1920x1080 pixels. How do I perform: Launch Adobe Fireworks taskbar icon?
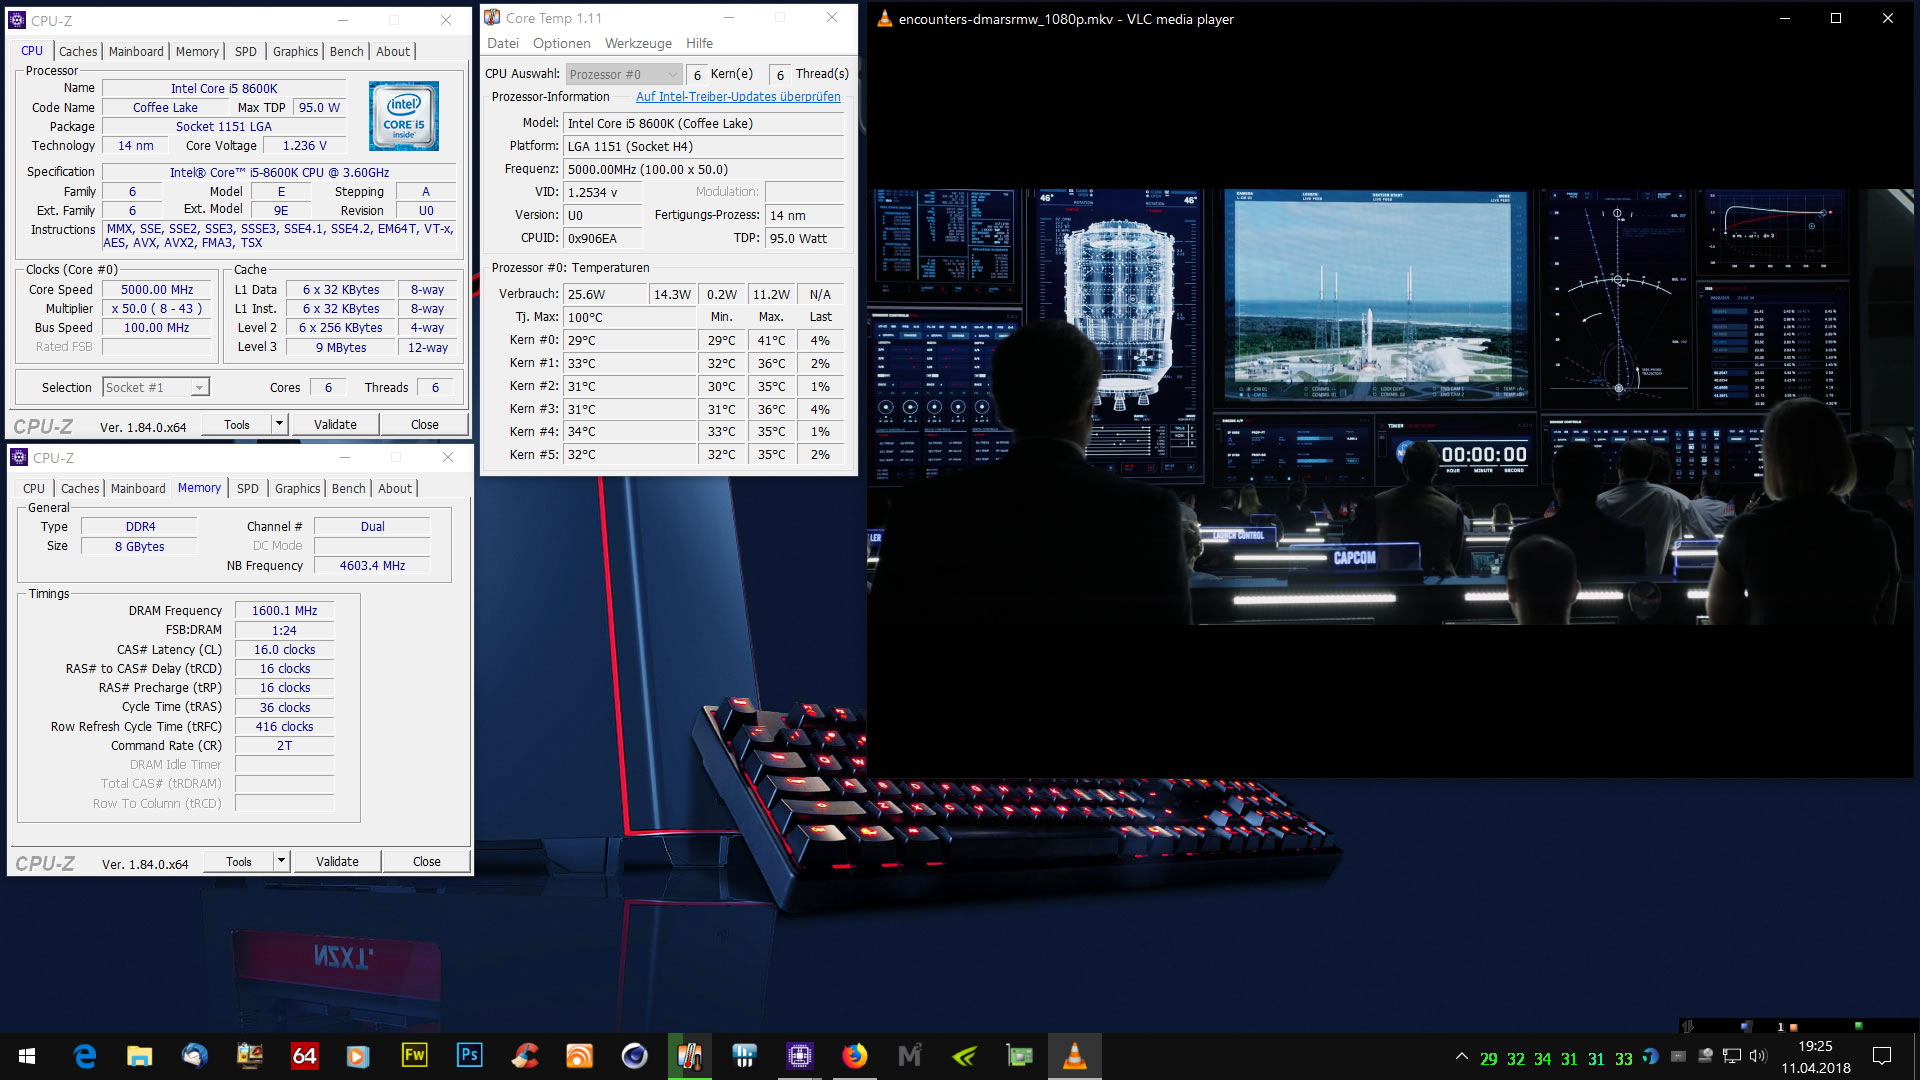(414, 1056)
